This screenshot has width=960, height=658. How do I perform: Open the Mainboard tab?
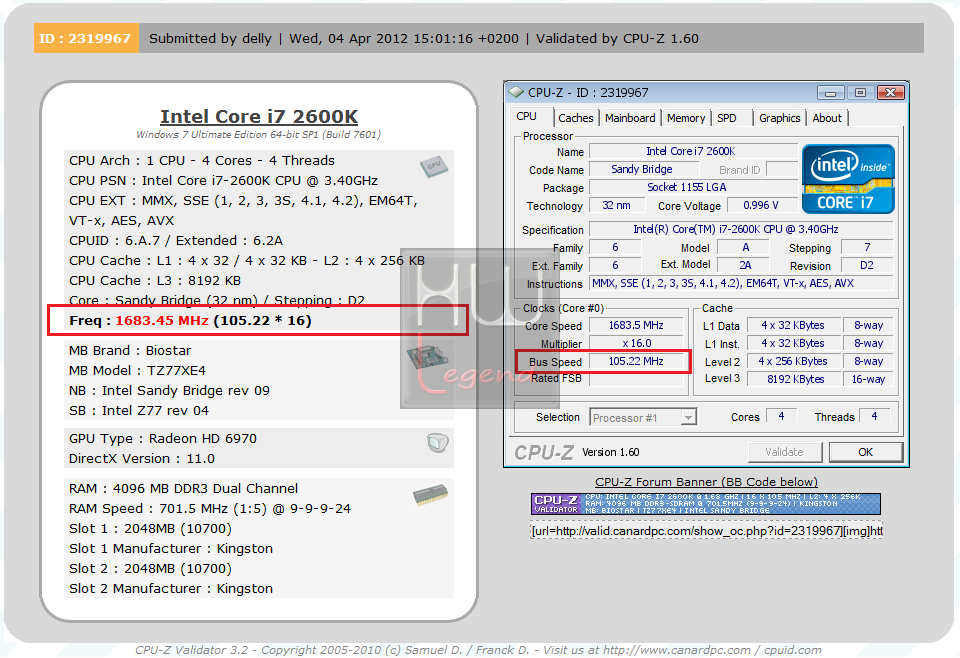(x=630, y=118)
